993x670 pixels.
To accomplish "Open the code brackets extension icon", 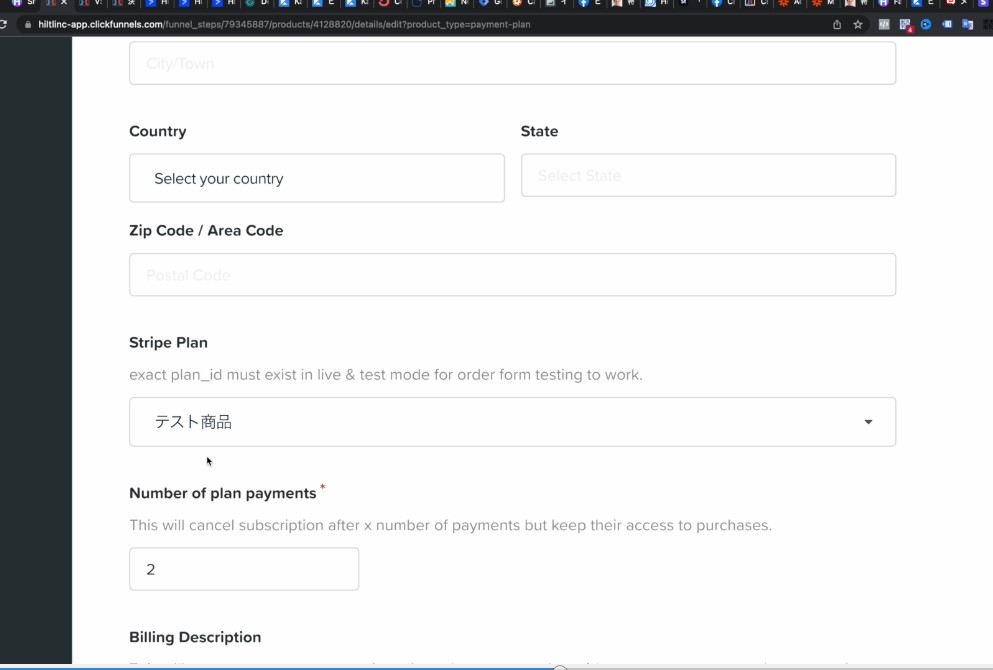I will click(x=884, y=25).
